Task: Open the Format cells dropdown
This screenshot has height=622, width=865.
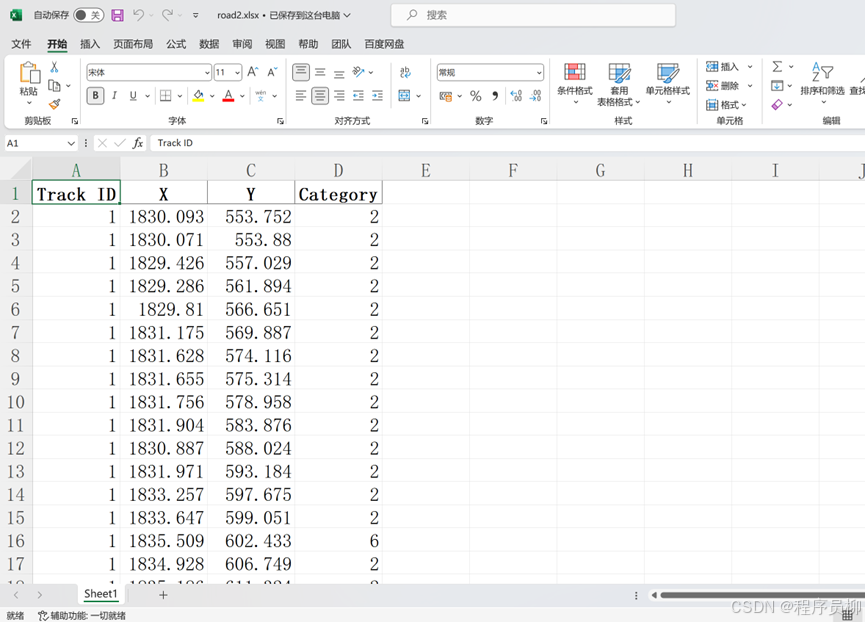Action: (726, 104)
